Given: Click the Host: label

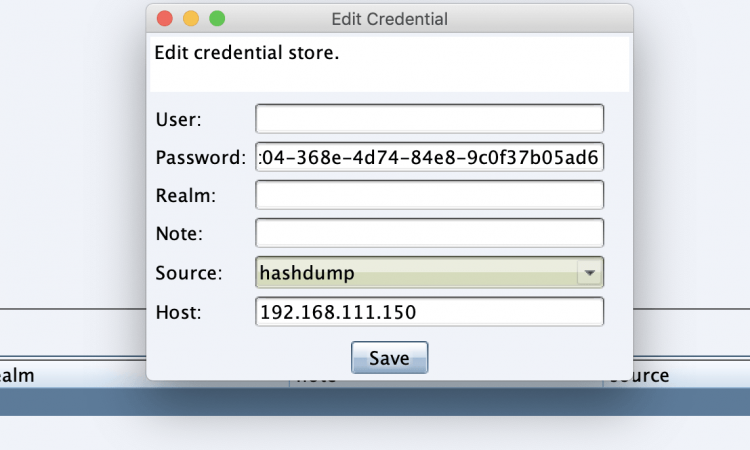Looking at the screenshot, I should point(178,312).
